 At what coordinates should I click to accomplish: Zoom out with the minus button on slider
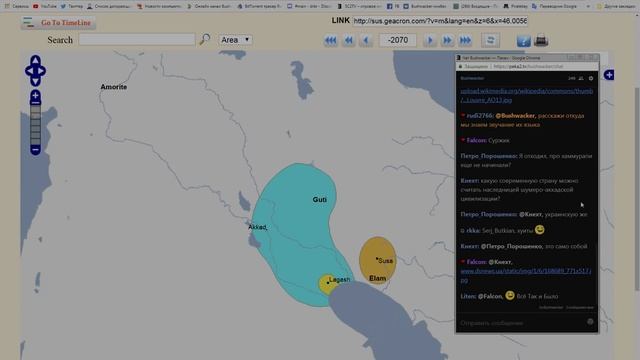click(x=36, y=150)
